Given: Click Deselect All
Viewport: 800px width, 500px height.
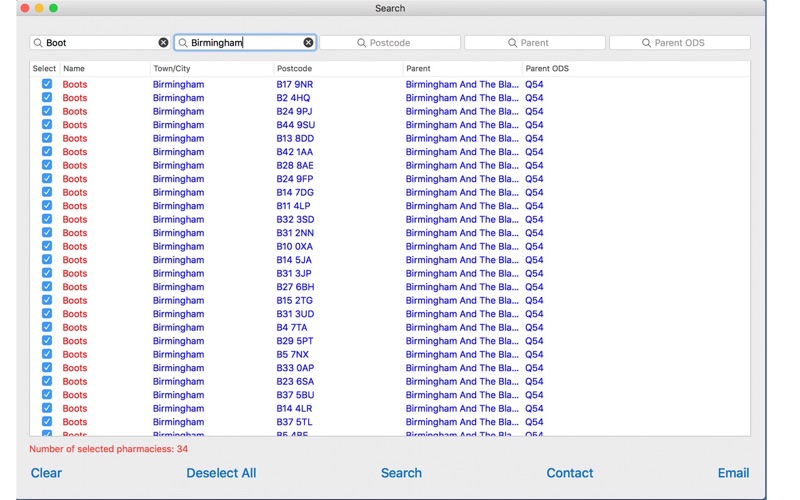Looking at the screenshot, I should (x=221, y=473).
